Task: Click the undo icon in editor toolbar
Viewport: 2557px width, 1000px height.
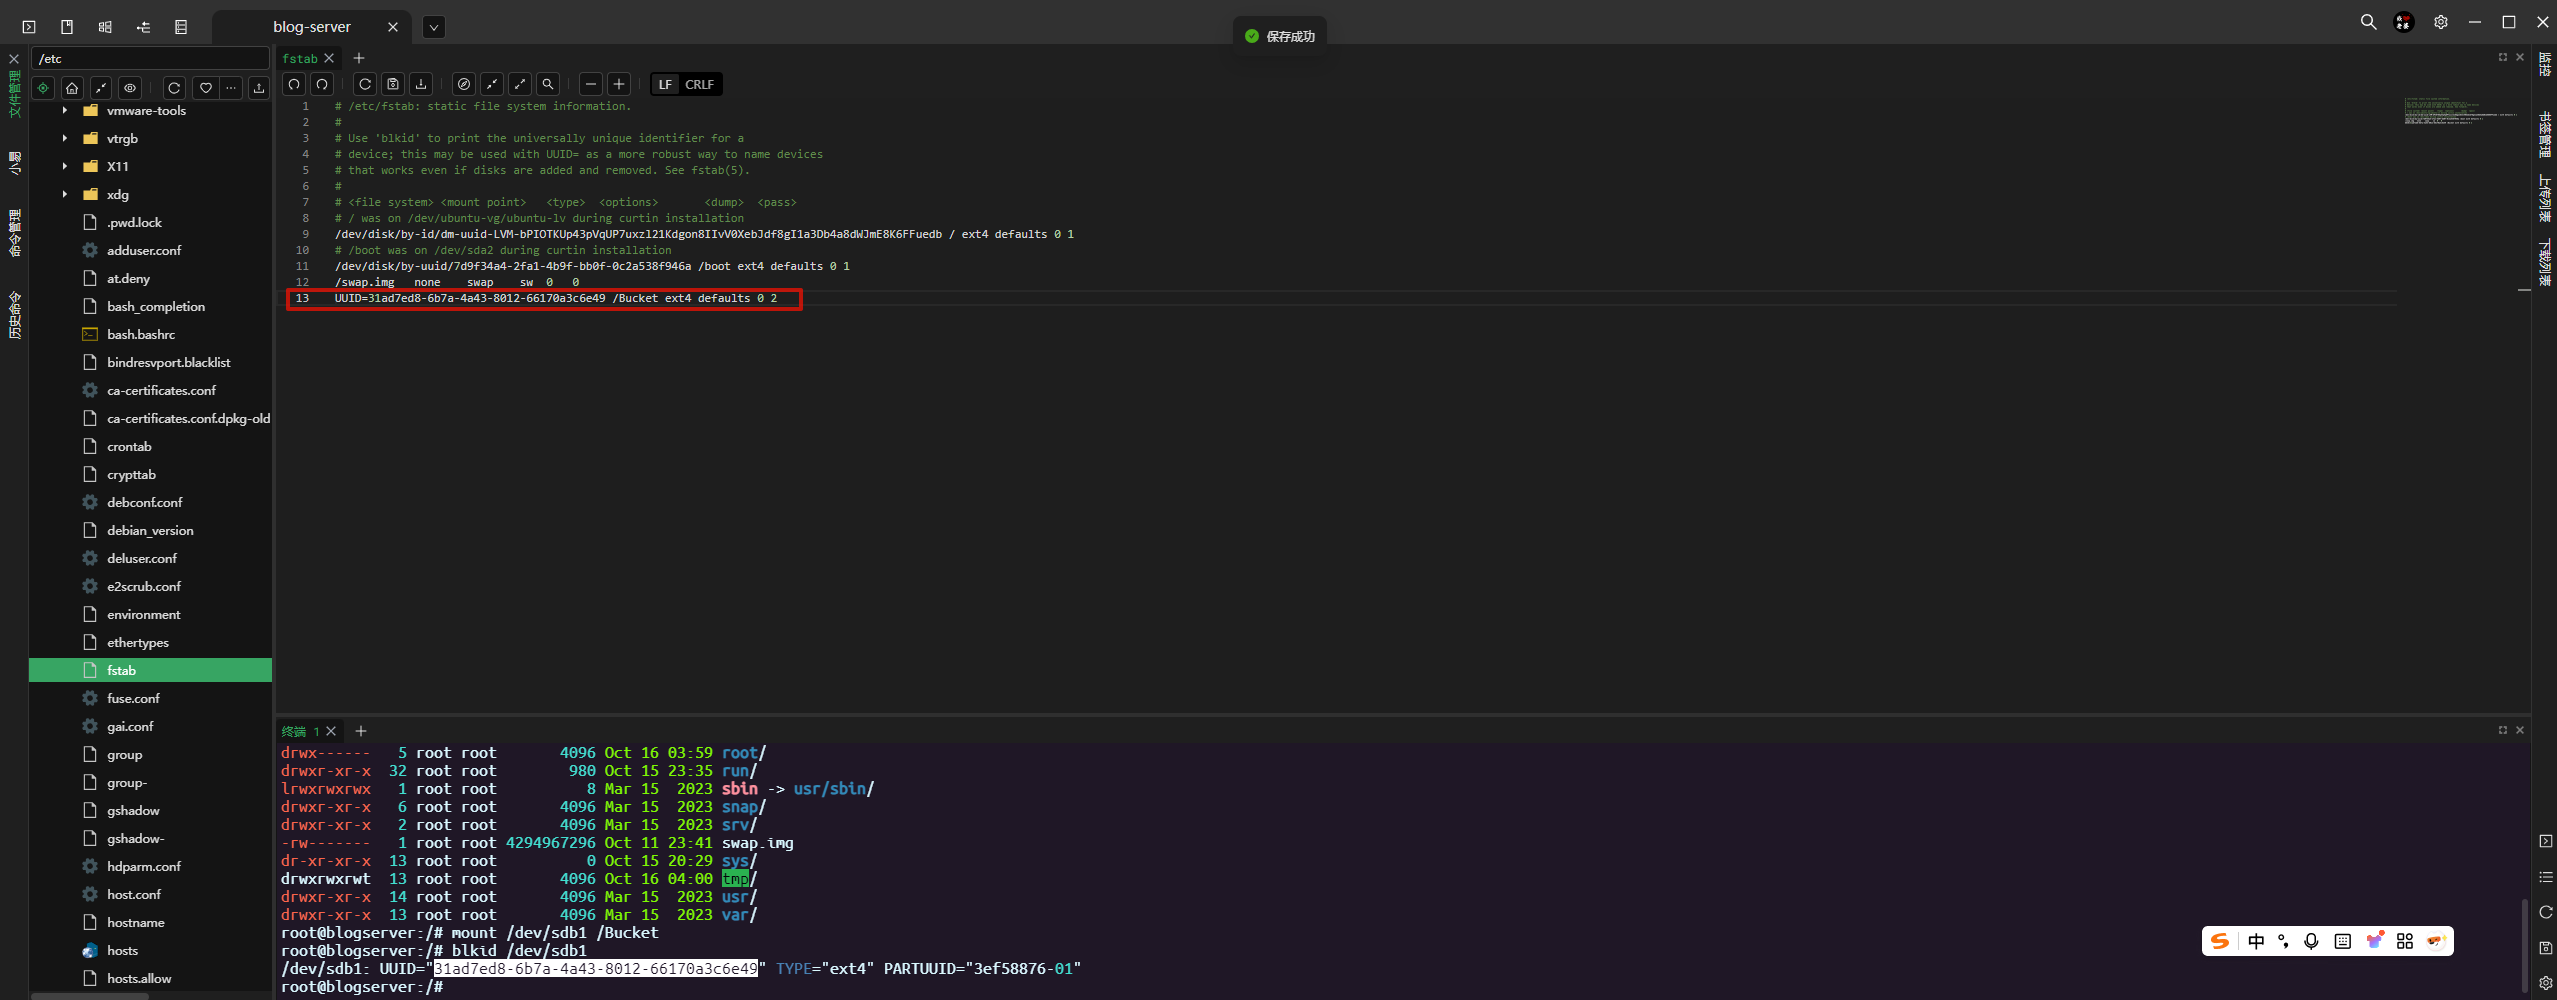Action: pyautogui.click(x=294, y=84)
